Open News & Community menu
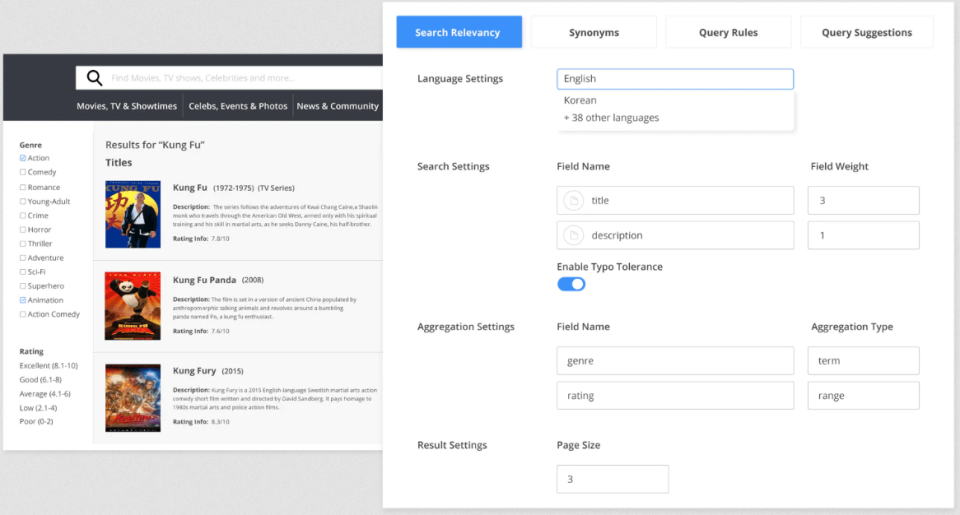The width and height of the screenshot is (960, 515). tap(337, 106)
